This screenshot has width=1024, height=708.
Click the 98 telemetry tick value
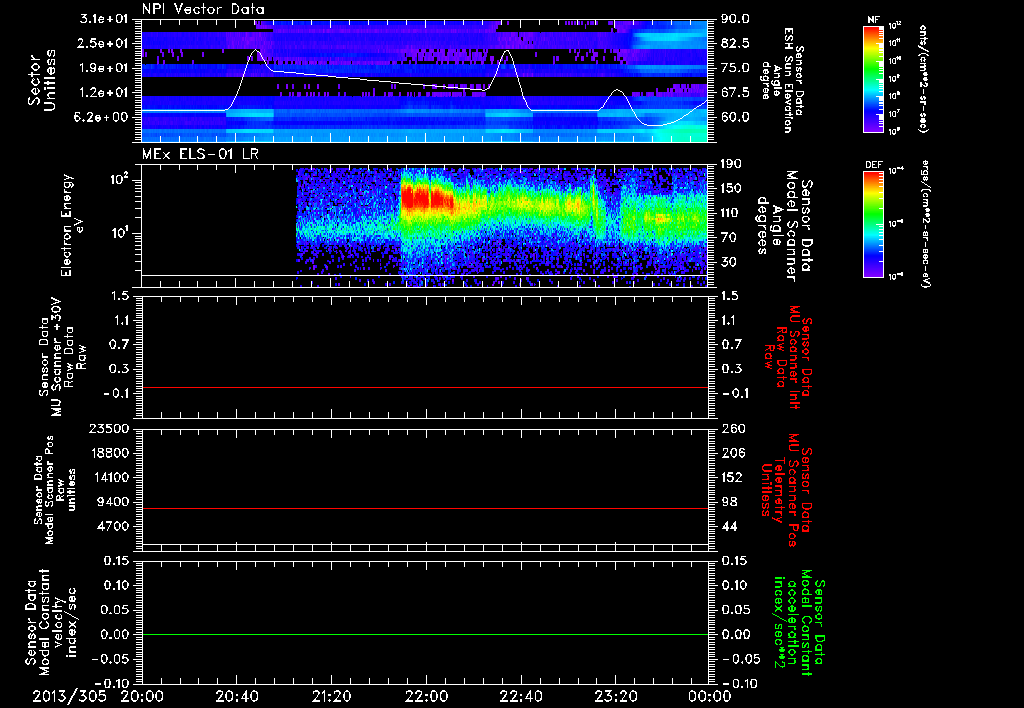(728, 502)
